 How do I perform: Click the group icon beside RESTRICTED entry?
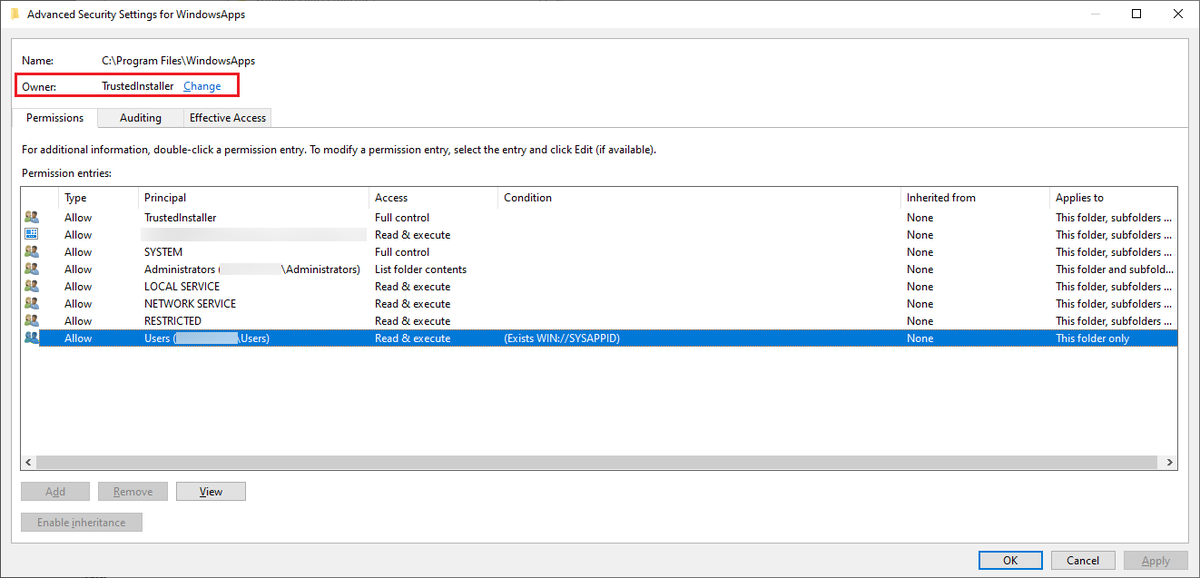pos(31,321)
